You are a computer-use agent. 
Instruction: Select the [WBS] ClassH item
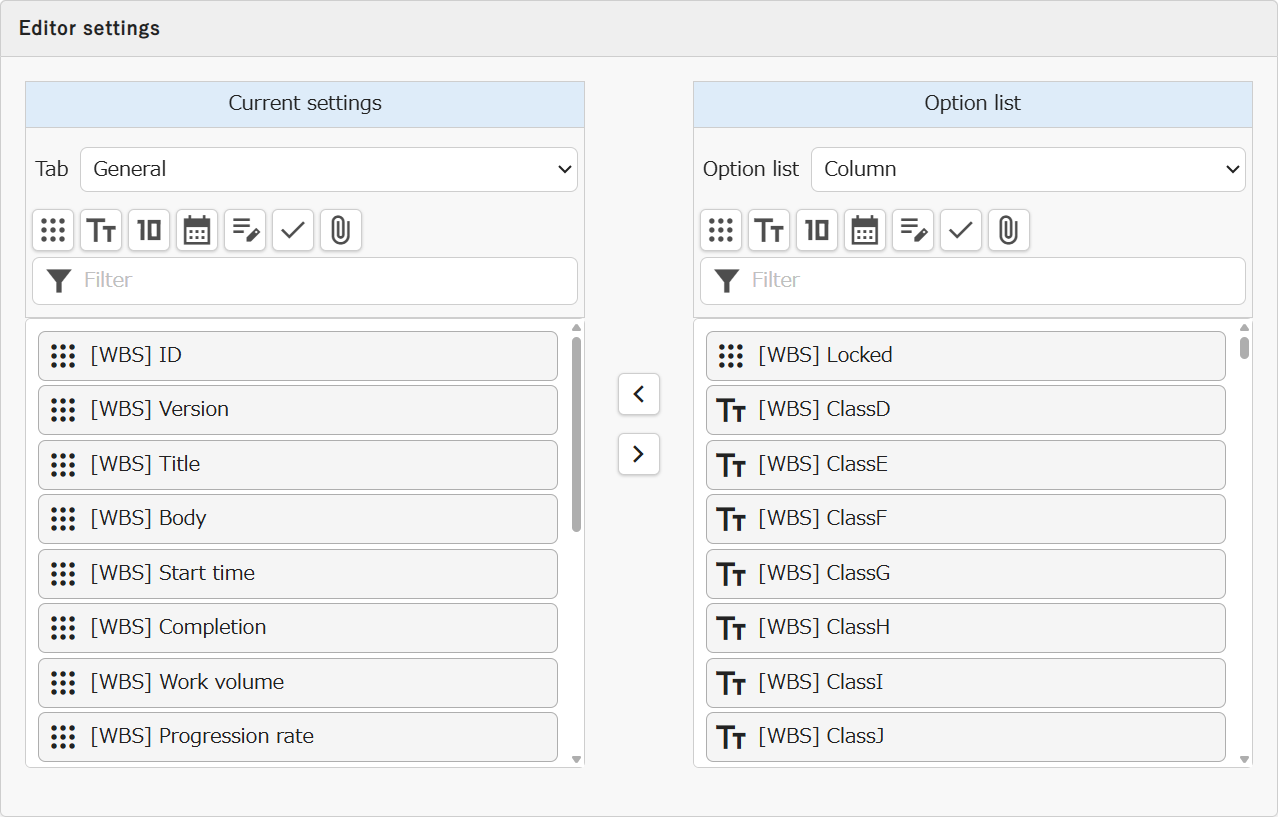966,628
